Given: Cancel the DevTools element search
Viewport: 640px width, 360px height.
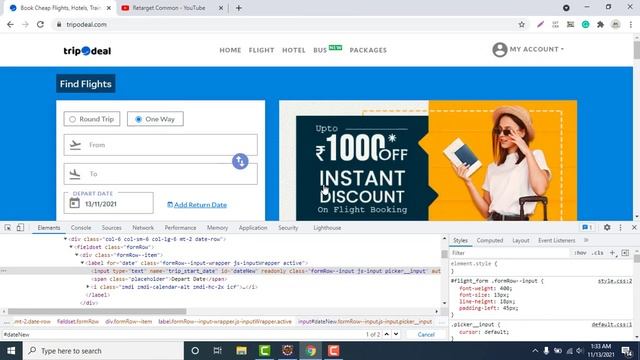Looking at the screenshot, I should click(x=426, y=334).
